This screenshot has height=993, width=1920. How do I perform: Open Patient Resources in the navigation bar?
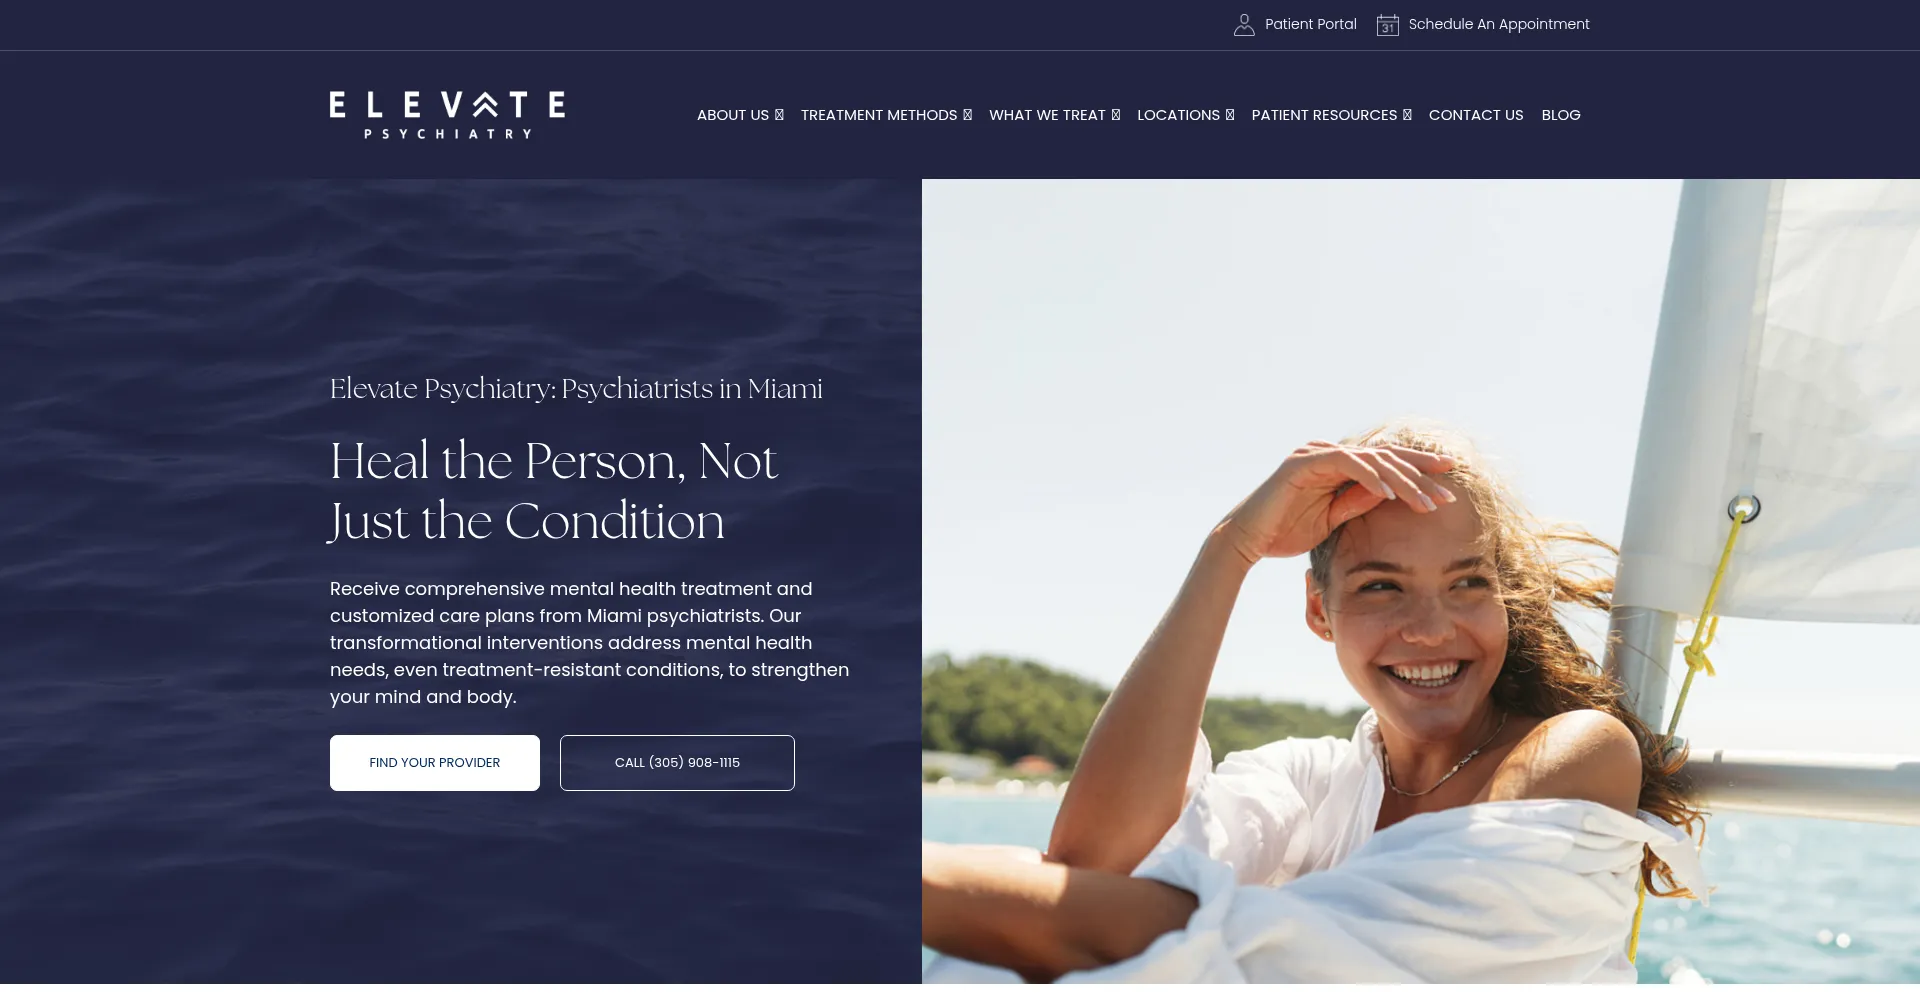1324,115
